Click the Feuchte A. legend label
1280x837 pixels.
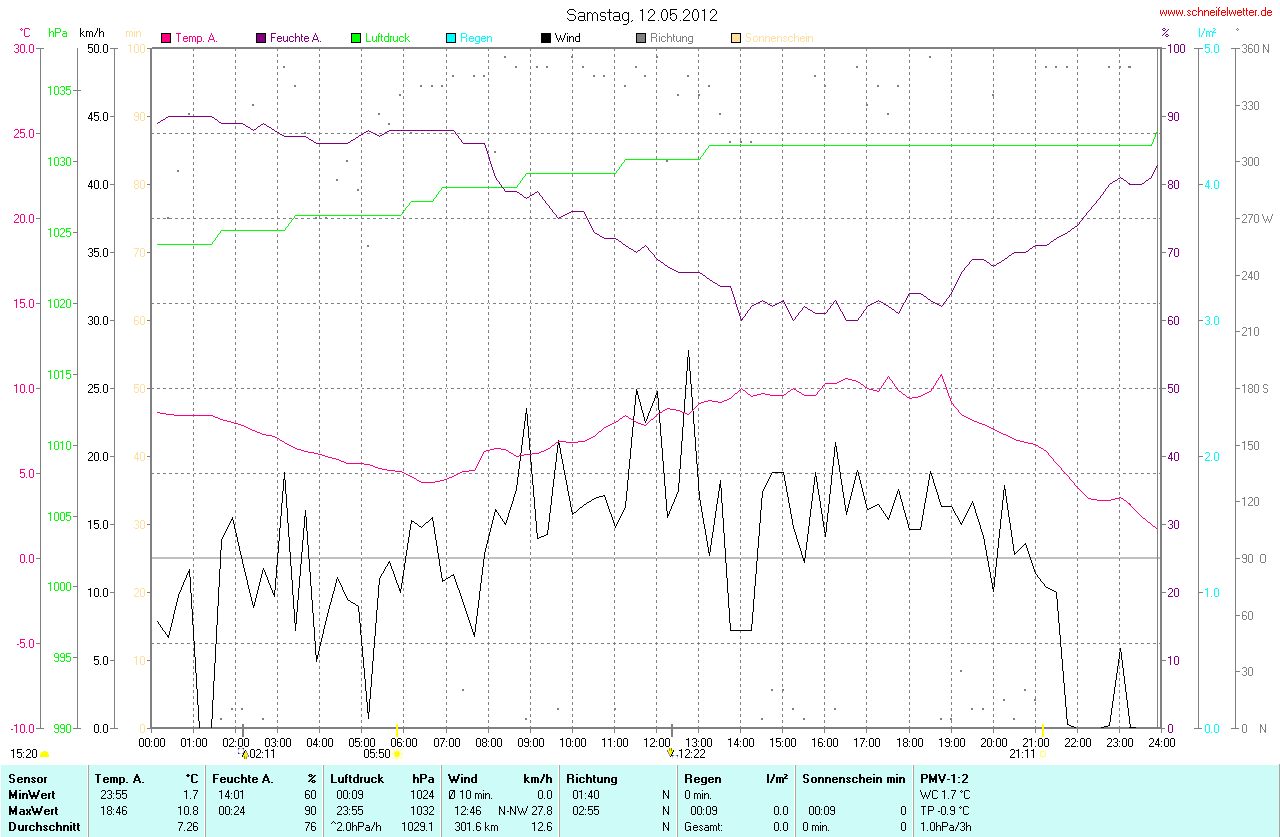[296, 38]
